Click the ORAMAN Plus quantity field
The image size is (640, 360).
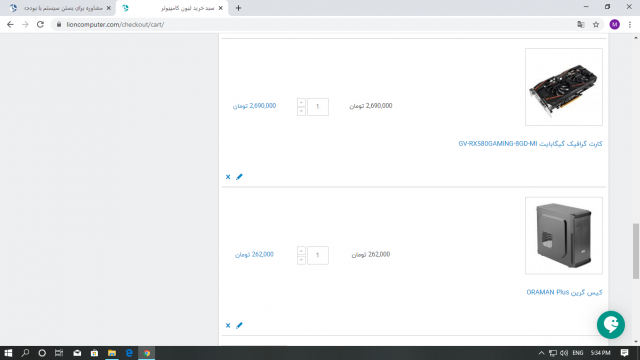point(318,256)
